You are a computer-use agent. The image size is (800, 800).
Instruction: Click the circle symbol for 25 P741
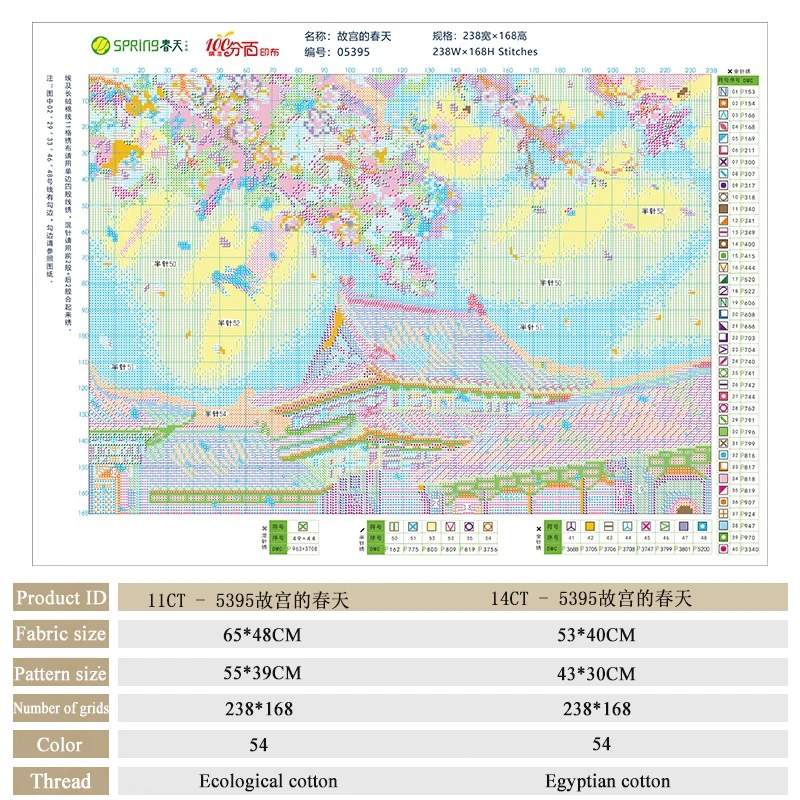tap(723, 373)
